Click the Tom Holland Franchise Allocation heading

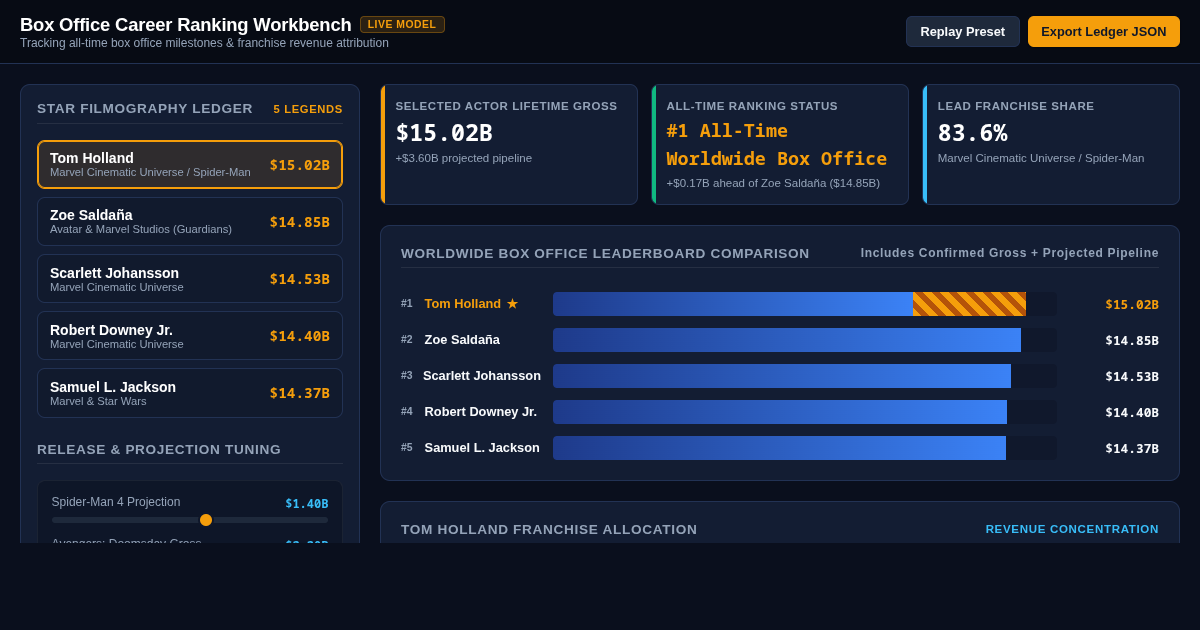(549, 529)
